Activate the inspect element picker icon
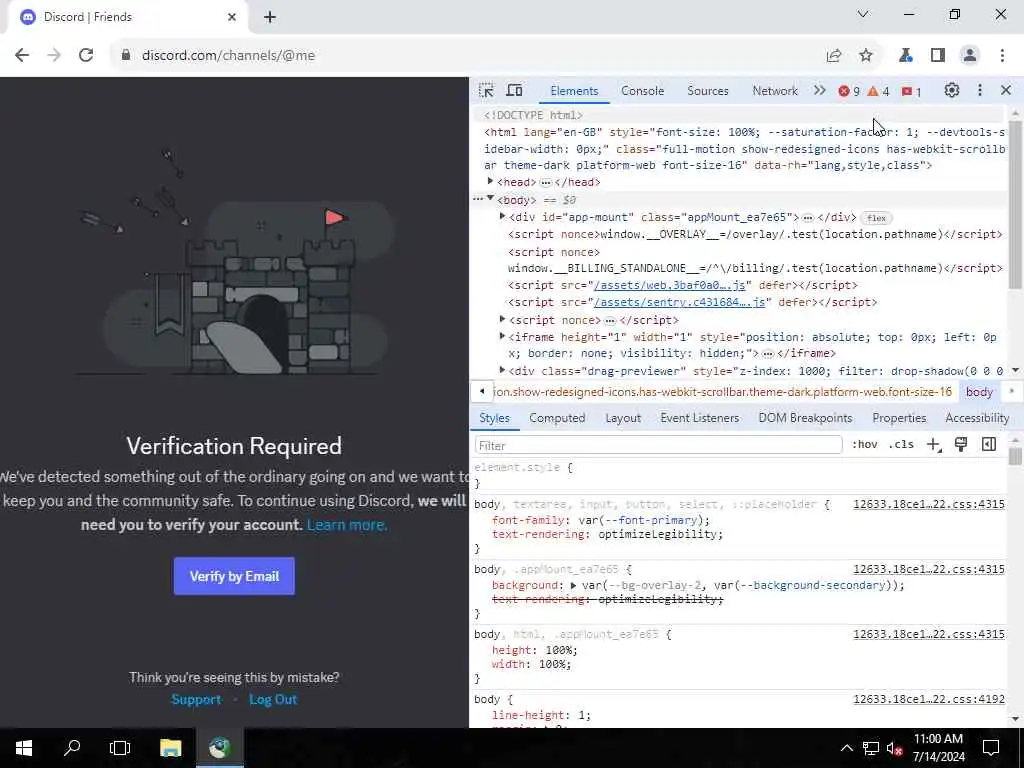 (x=486, y=90)
